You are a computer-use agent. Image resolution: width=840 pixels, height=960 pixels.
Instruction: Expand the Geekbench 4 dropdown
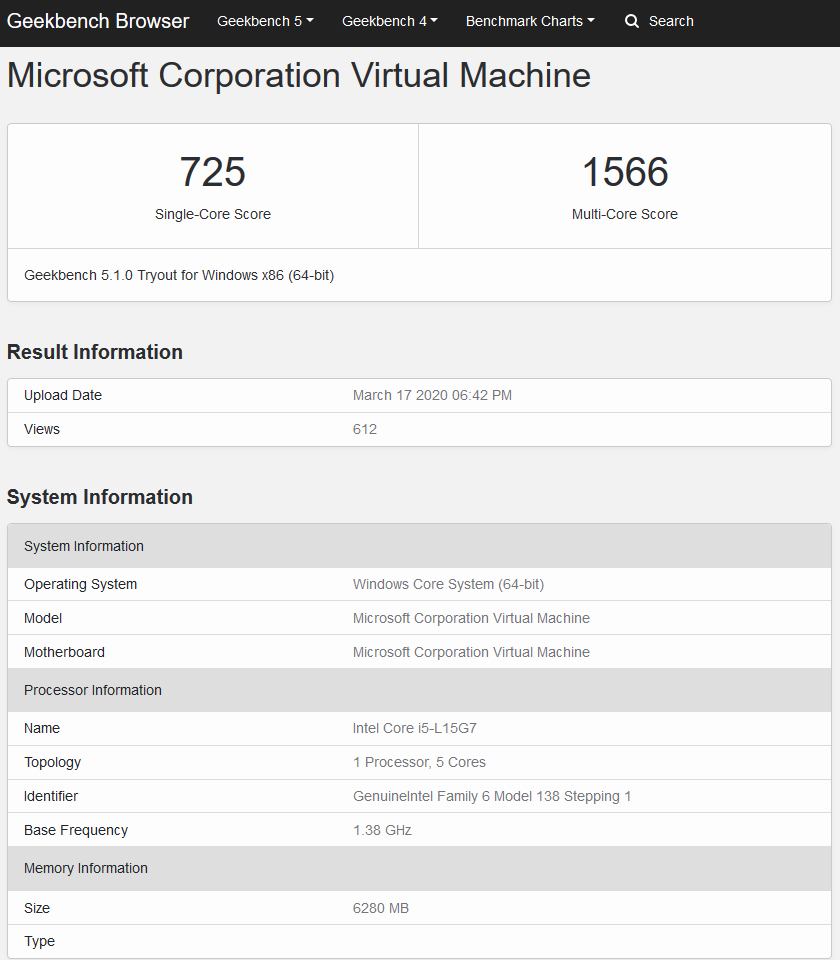coord(390,21)
